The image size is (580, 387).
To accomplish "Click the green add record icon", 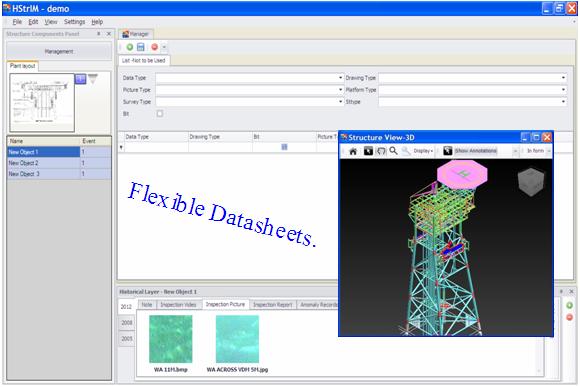I will click(130, 47).
